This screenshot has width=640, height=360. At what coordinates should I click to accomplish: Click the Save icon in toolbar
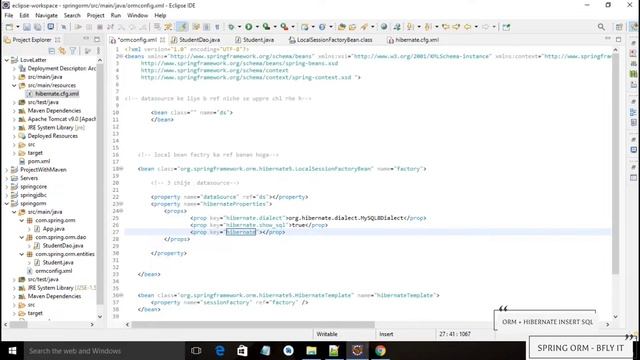coord(27,27)
